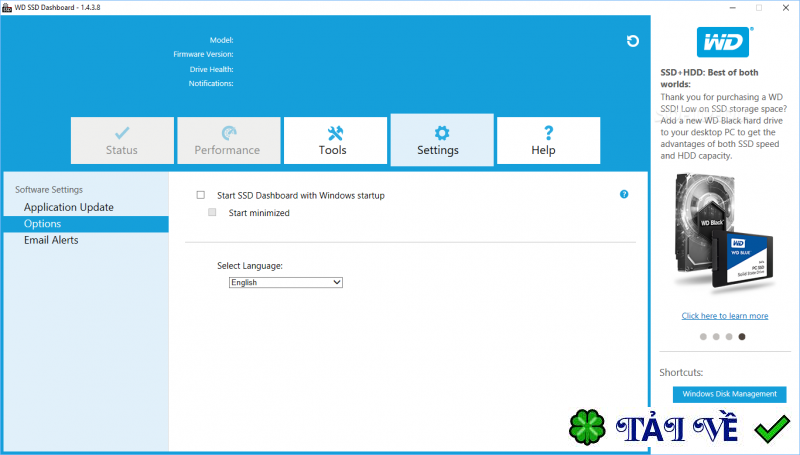Click the 'Firmware Version:' label
Image resolution: width=800 pixels, height=455 pixels.
[x=203, y=54]
